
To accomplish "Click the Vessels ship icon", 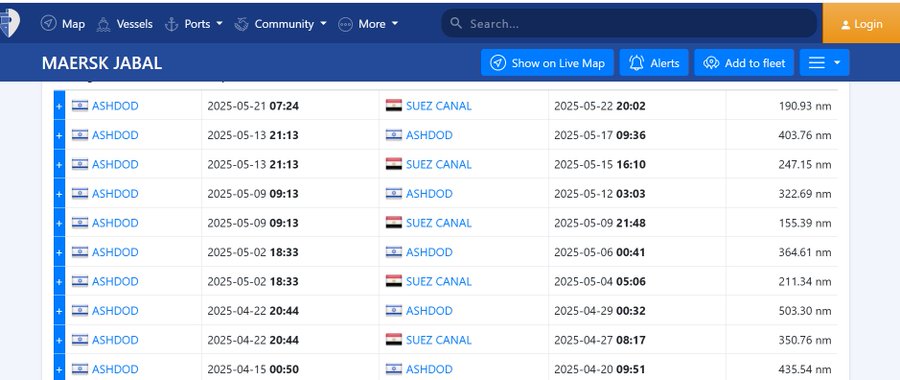I will pos(103,24).
